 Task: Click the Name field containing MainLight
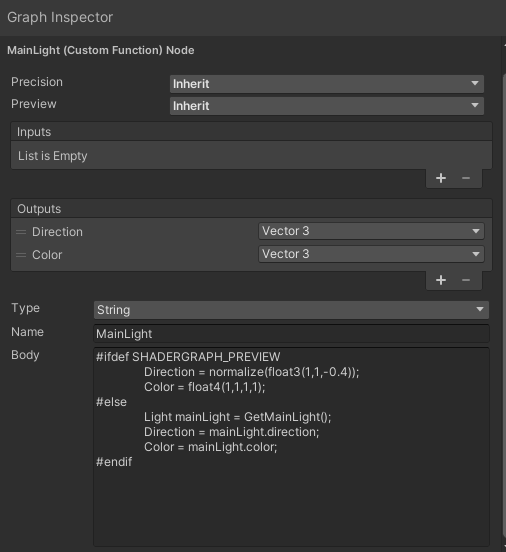[291, 334]
